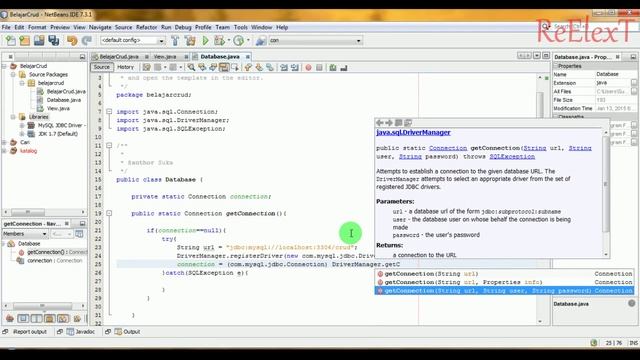Open the Tools menu
This screenshot has height=360, width=640.
pos(240,27)
